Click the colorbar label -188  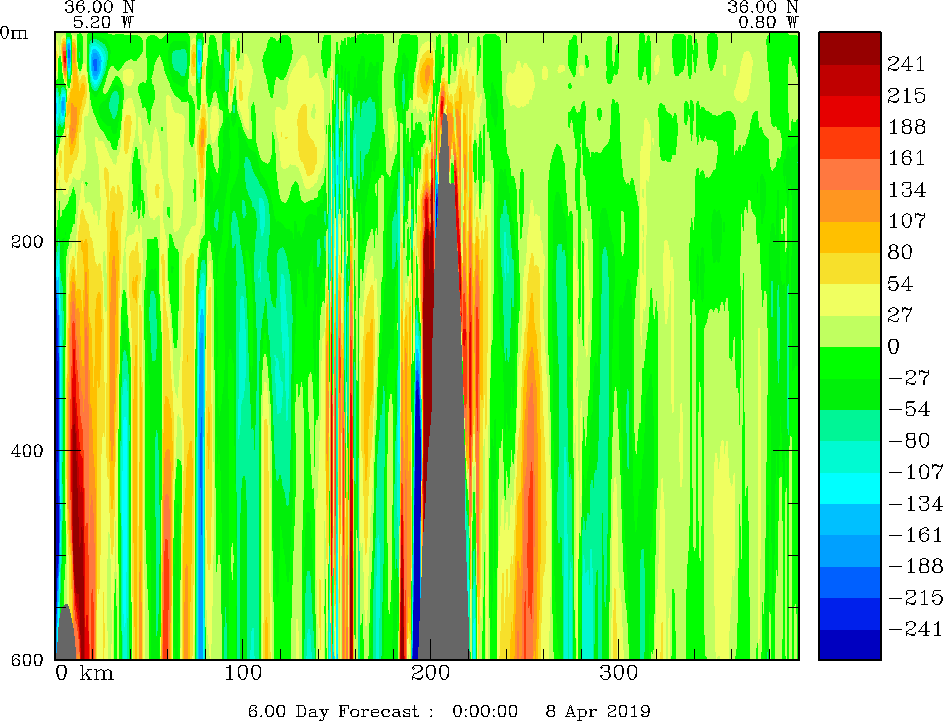point(915,566)
